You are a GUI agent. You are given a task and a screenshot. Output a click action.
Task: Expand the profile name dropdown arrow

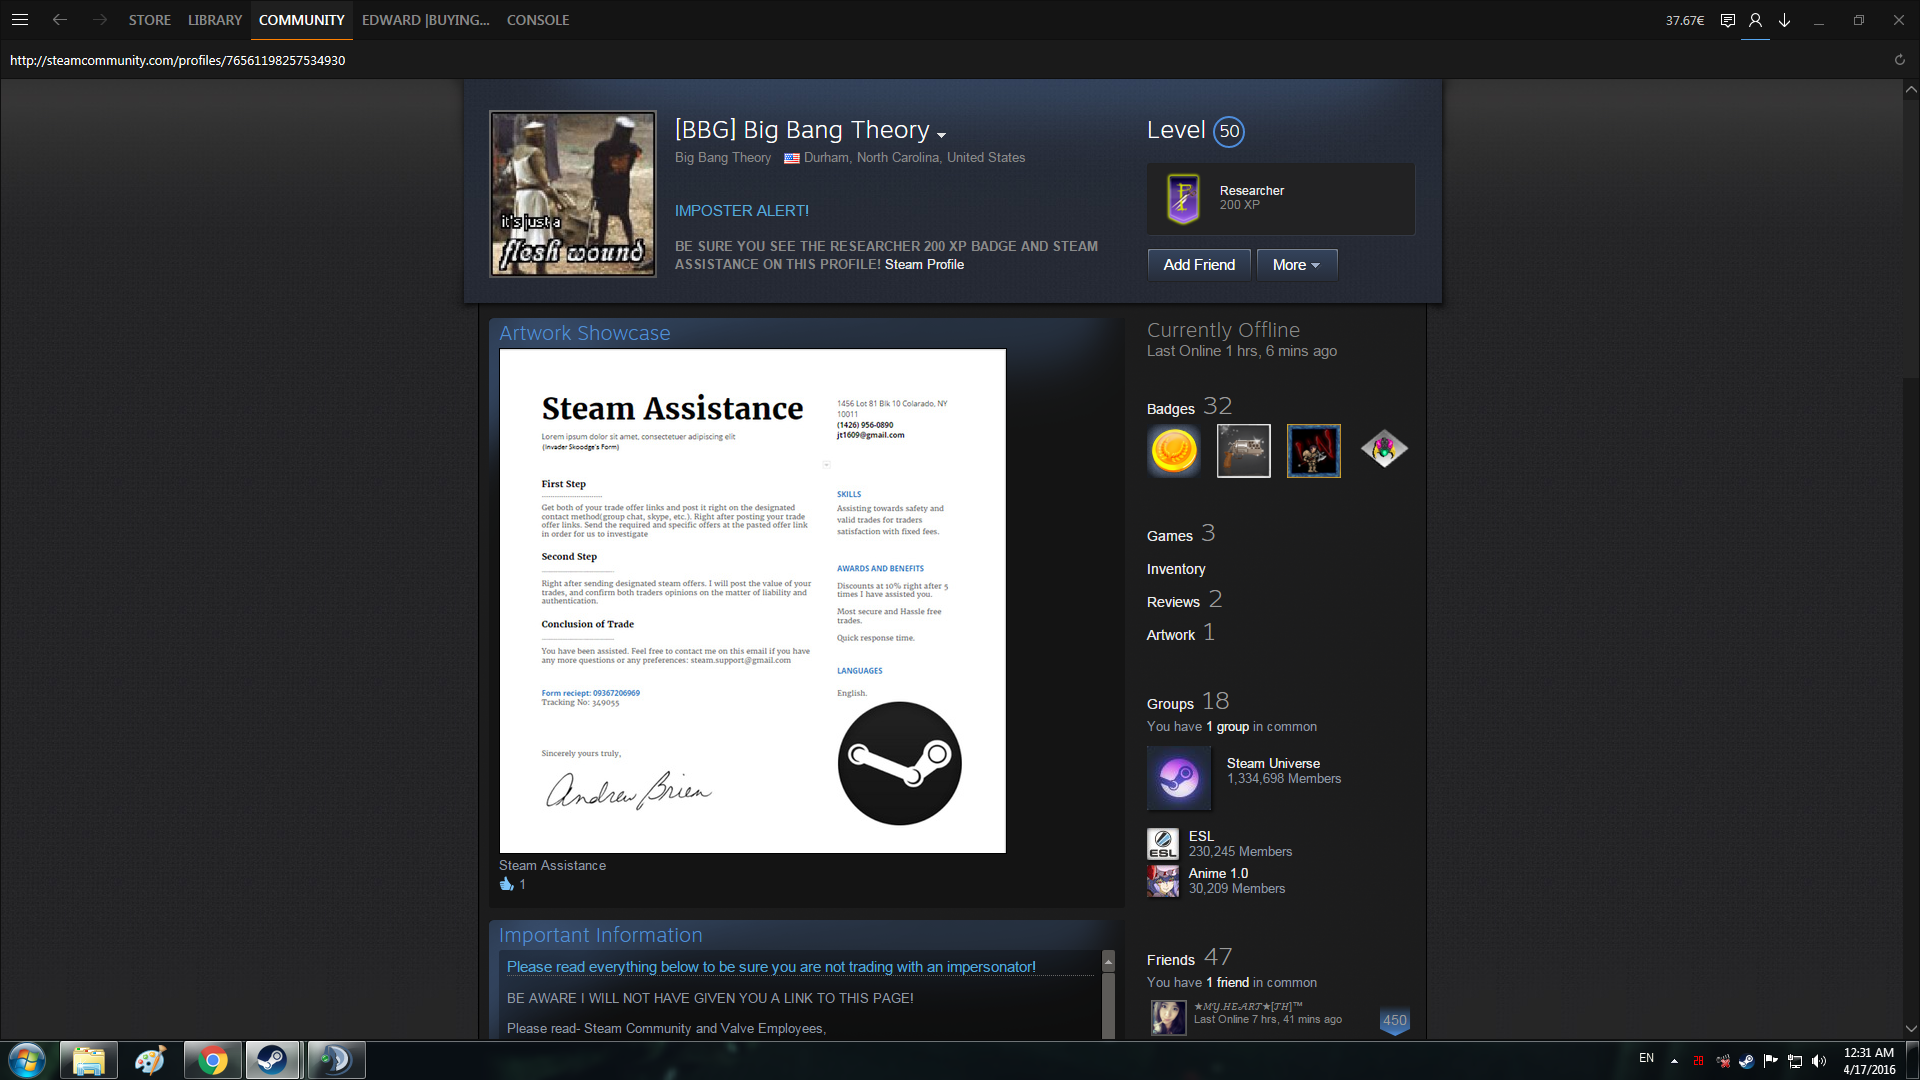click(941, 134)
